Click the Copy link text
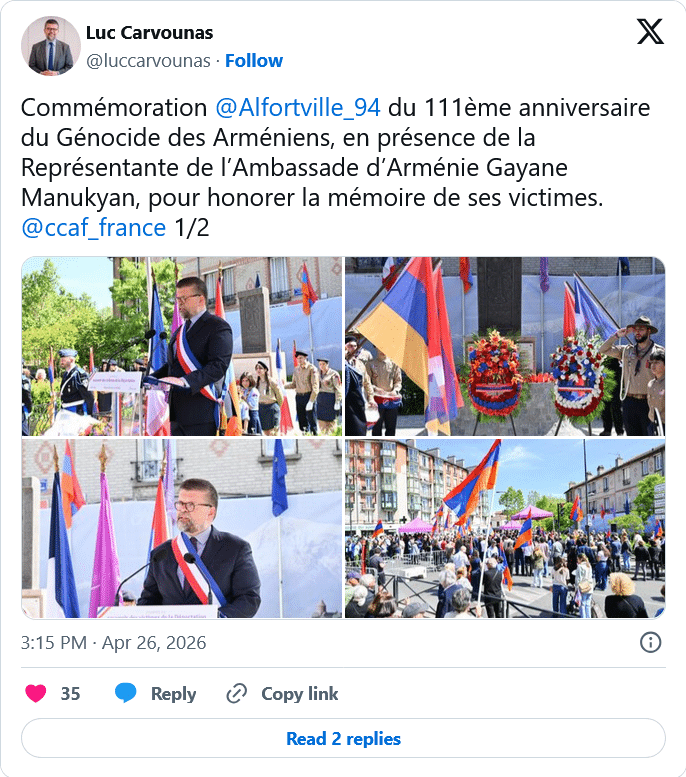The height and width of the screenshot is (777, 686). [299, 693]
